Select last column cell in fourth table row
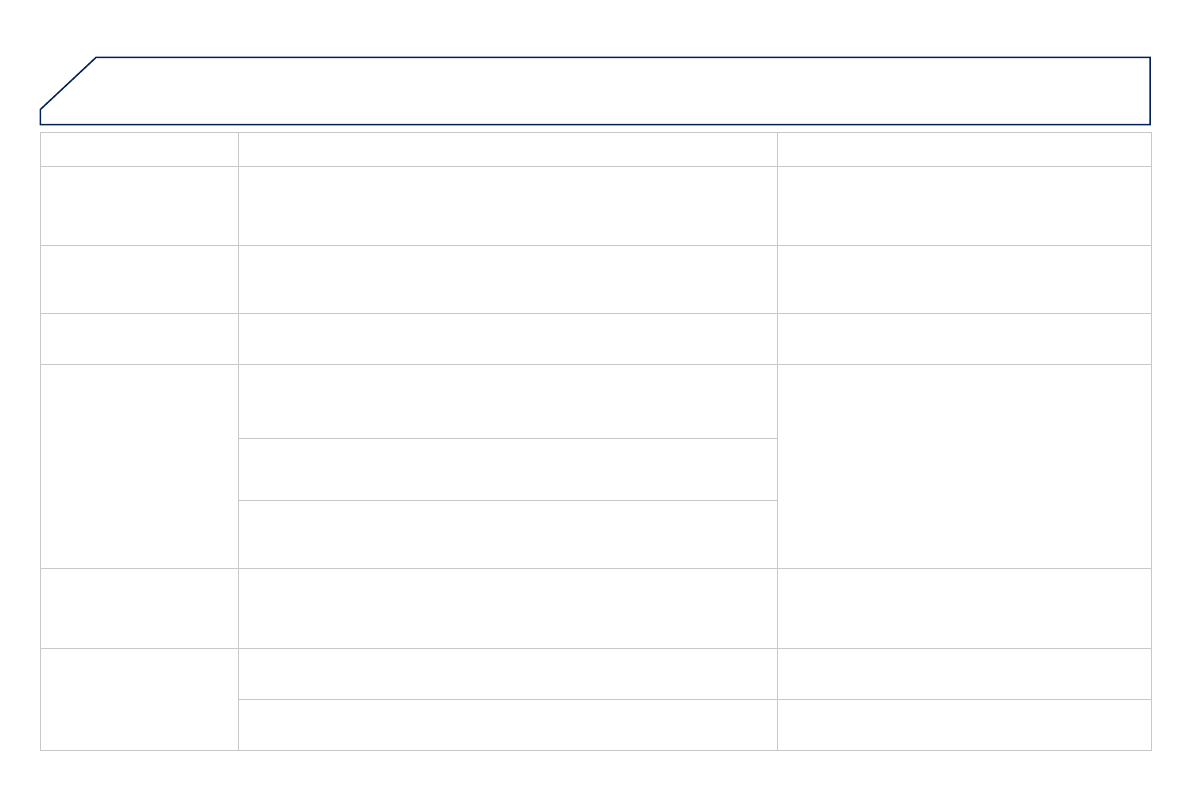1191x794 pixels. [x=963, y=338]
